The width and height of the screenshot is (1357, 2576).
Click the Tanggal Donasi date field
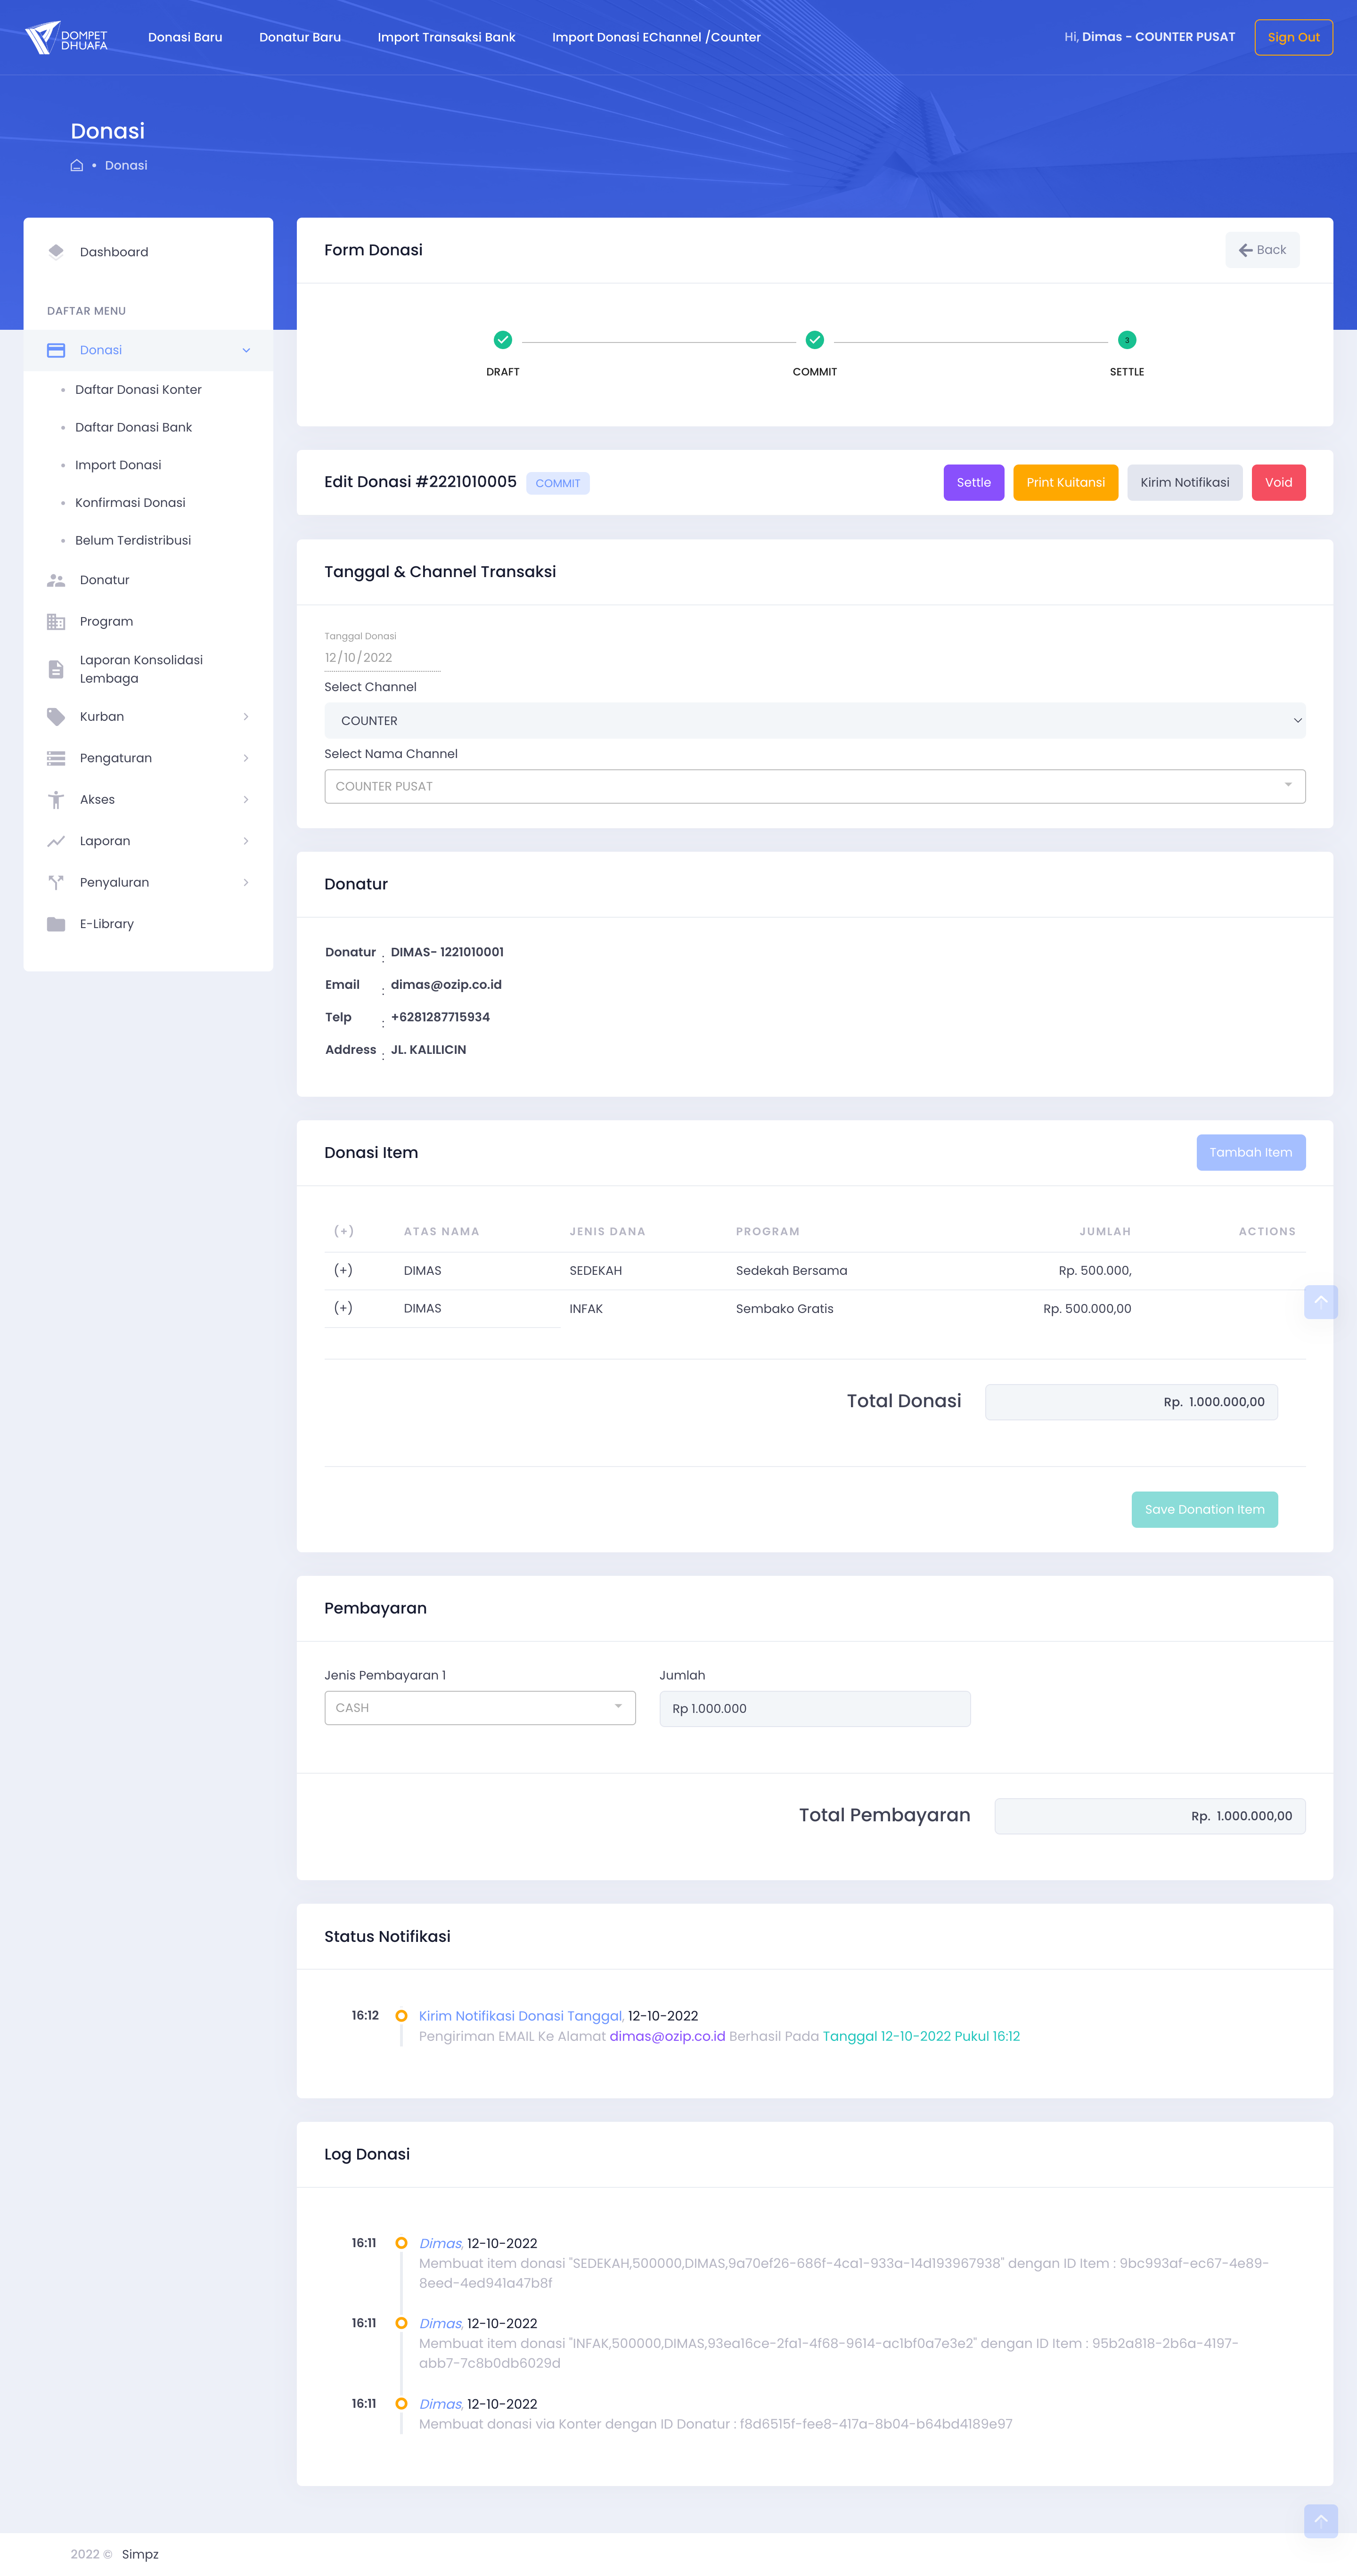click(380, 658)
